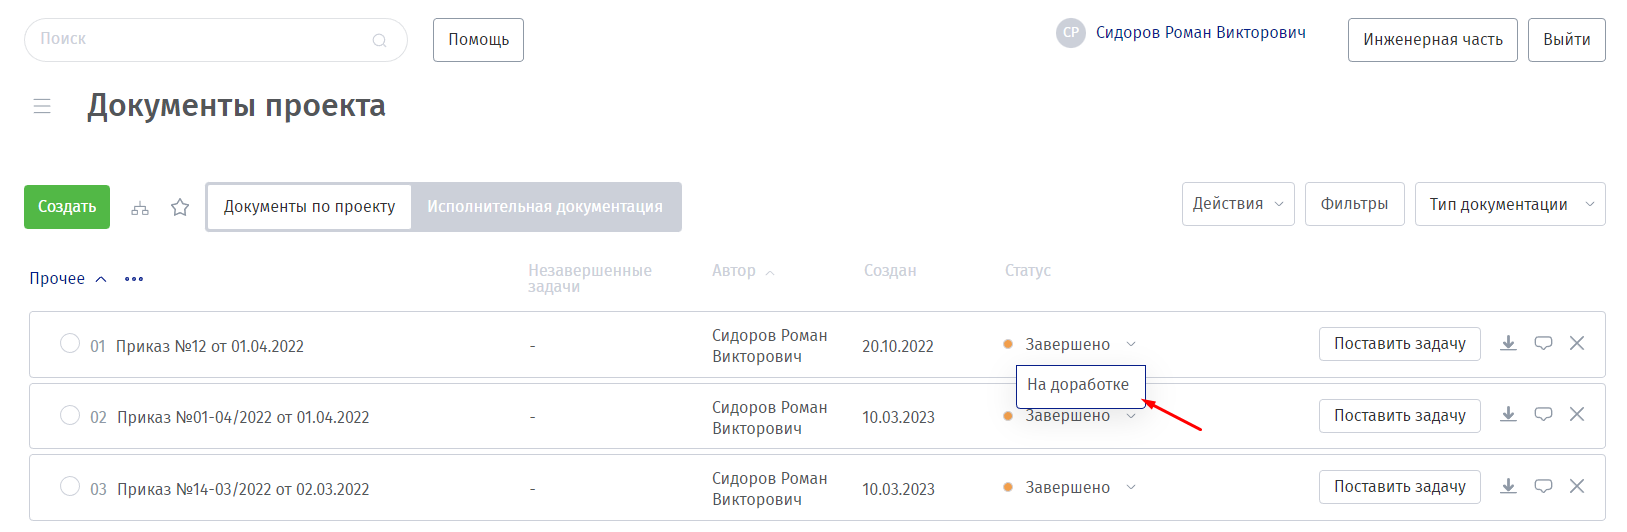Select the Приказ №14-03/2022 row radio button
The height and width of the screenshot is (532, 1627).
point(70,486)
